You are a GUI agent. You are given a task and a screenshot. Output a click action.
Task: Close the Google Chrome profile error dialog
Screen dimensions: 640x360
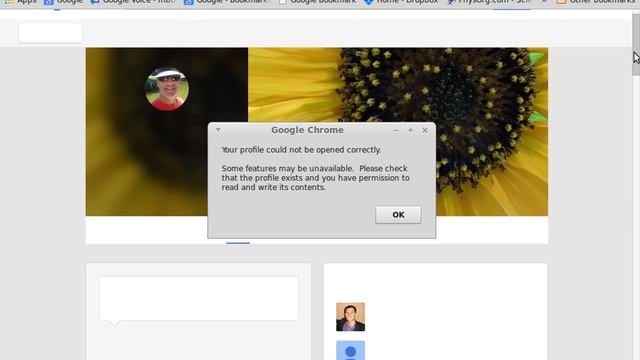(x=425, y=130)
